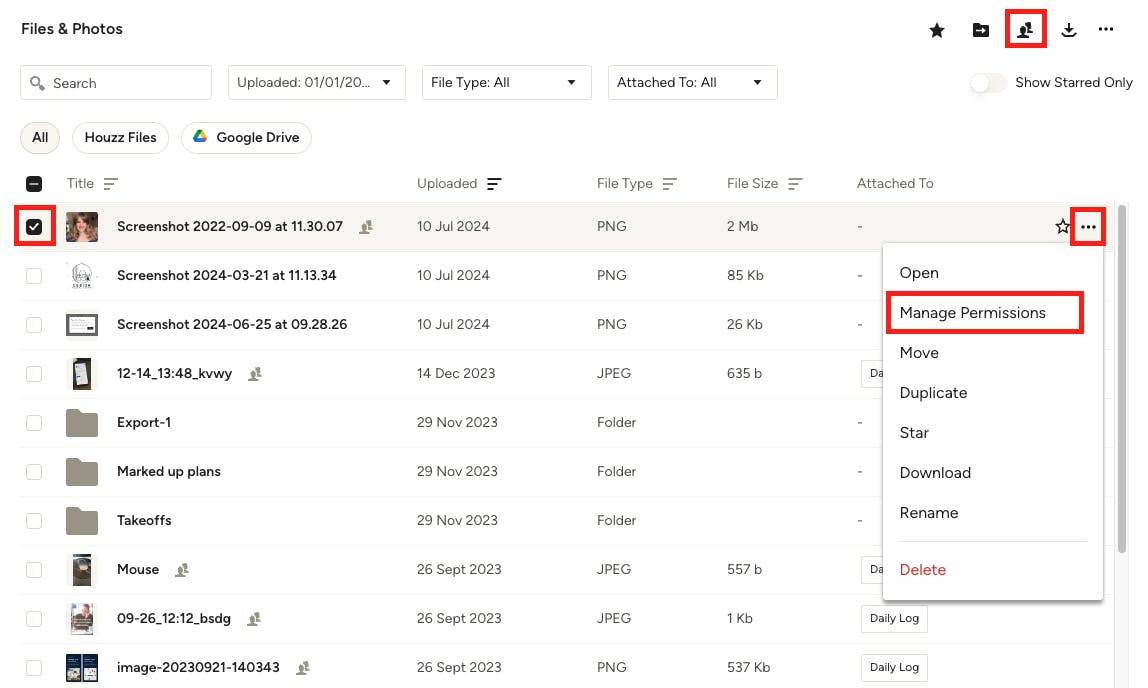Expand the File Type: All dropdown
The image size is (1148, 688).
click(x=506, y=83)
